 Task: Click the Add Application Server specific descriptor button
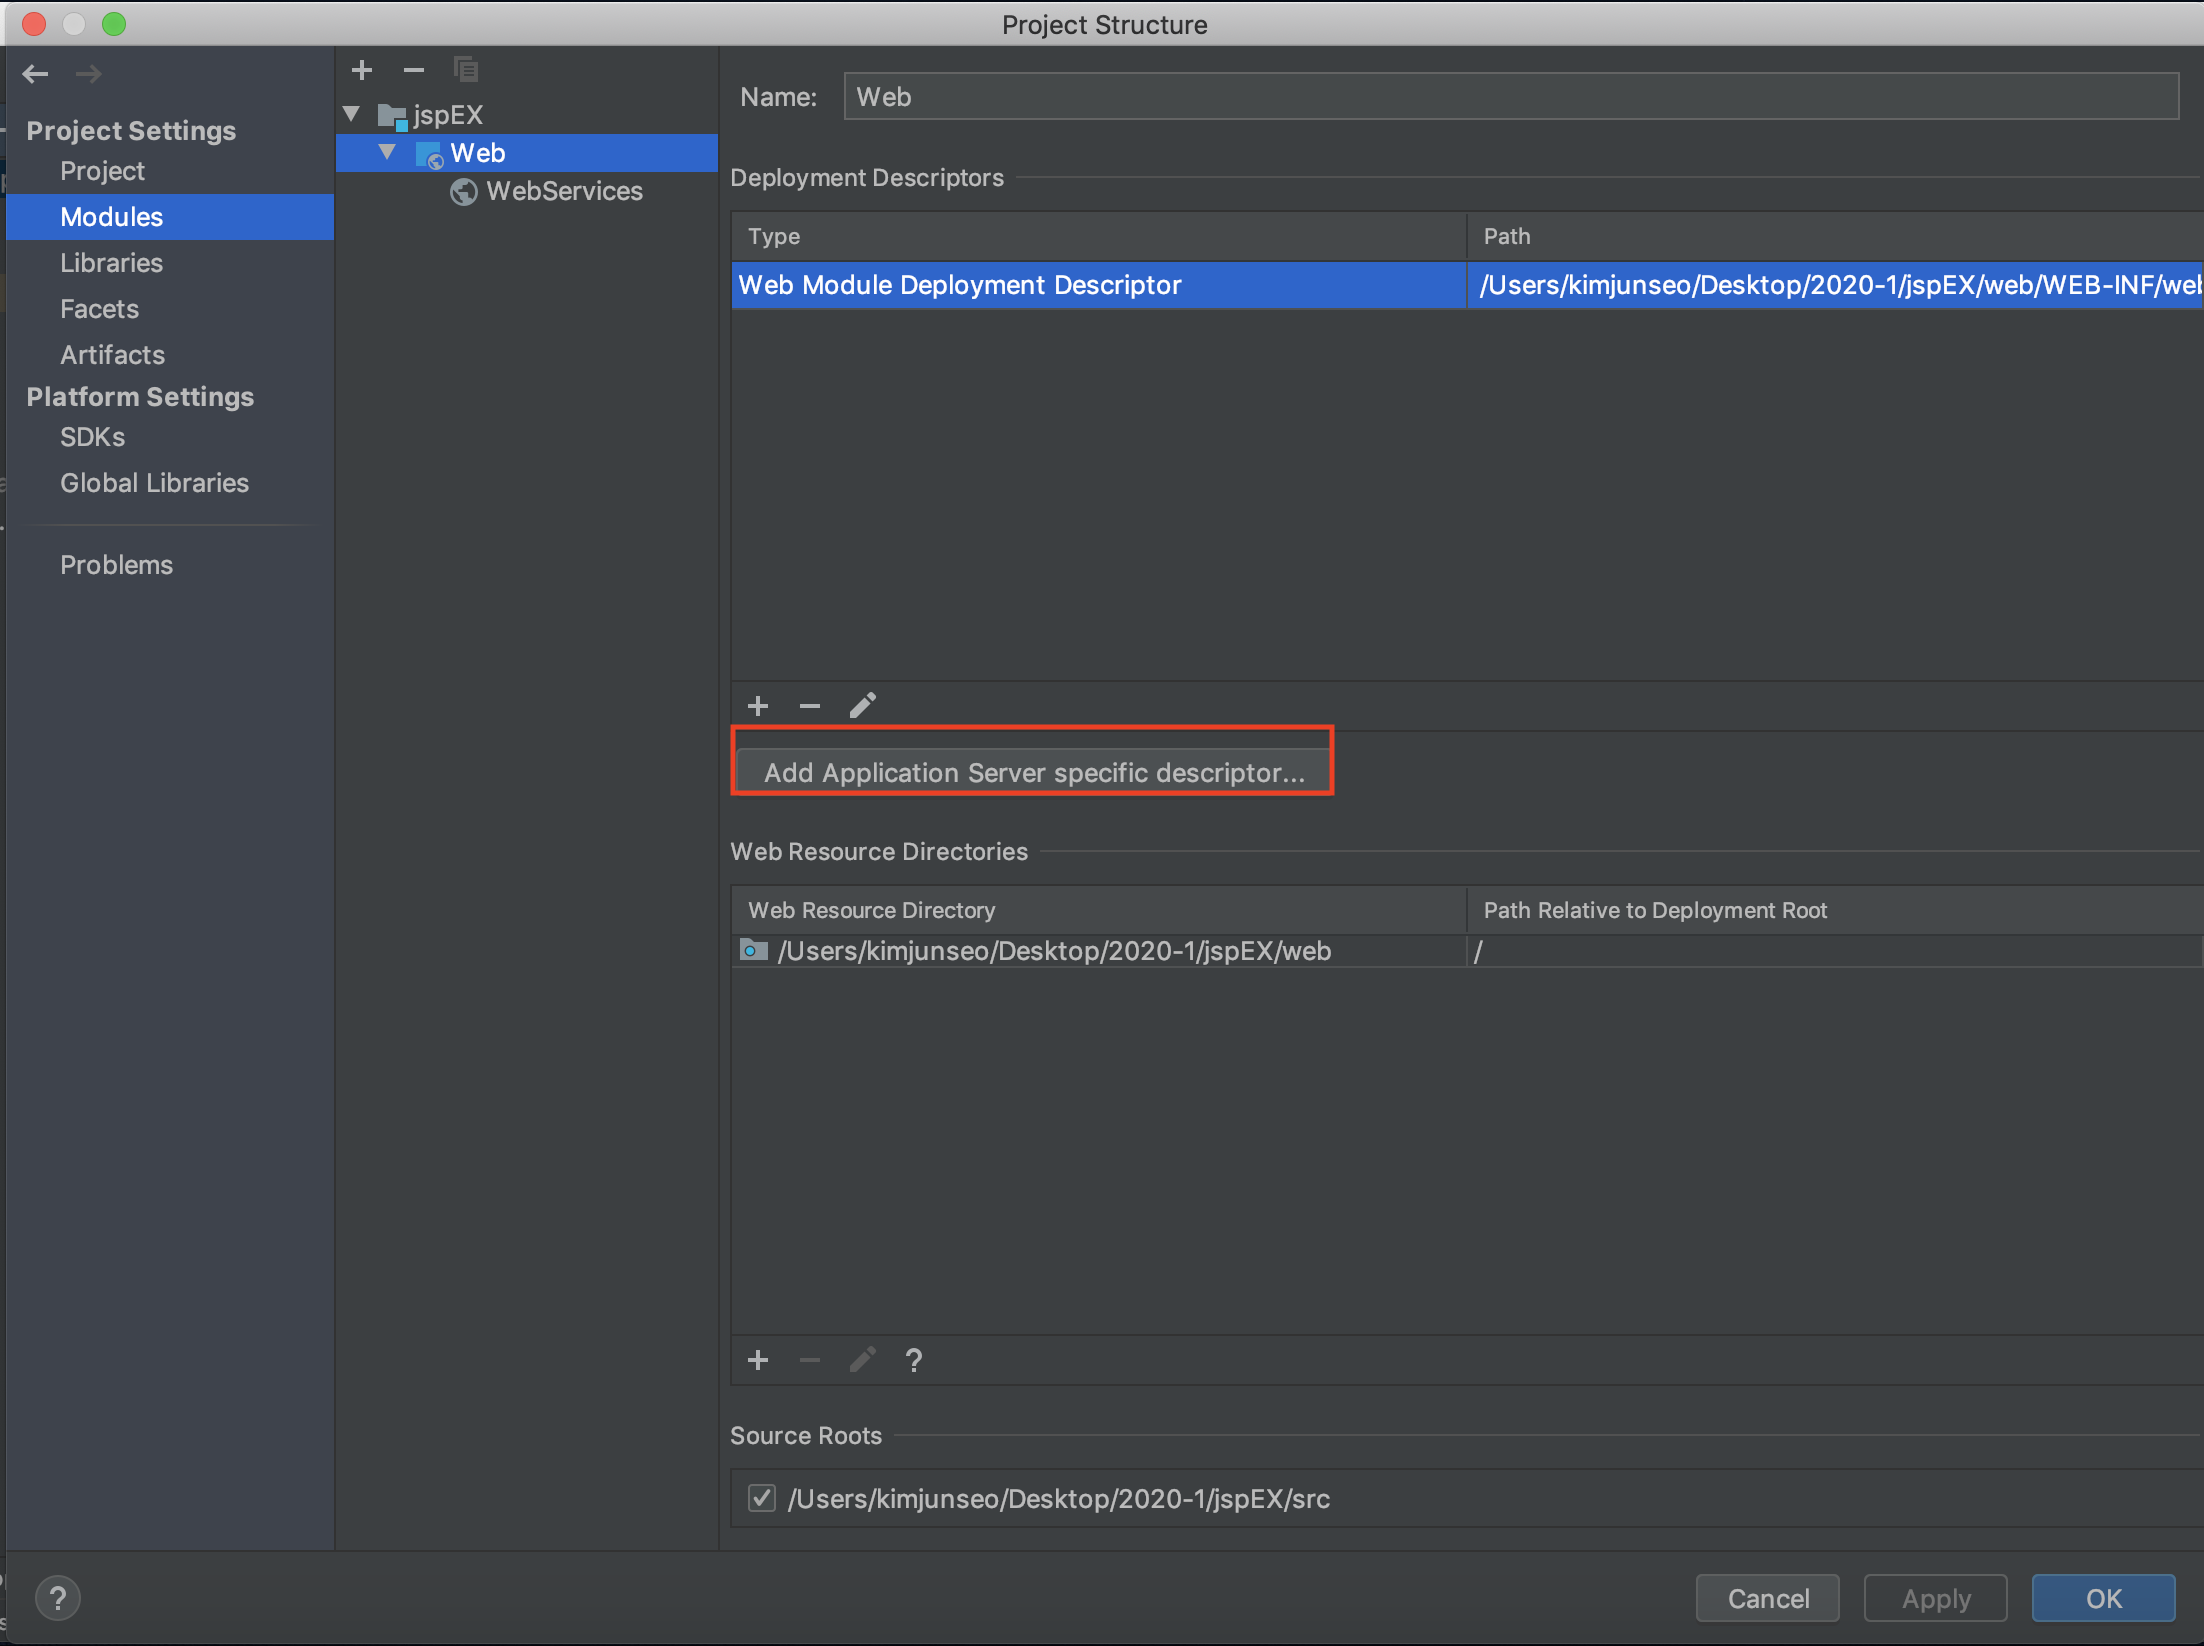[1032, 771]
